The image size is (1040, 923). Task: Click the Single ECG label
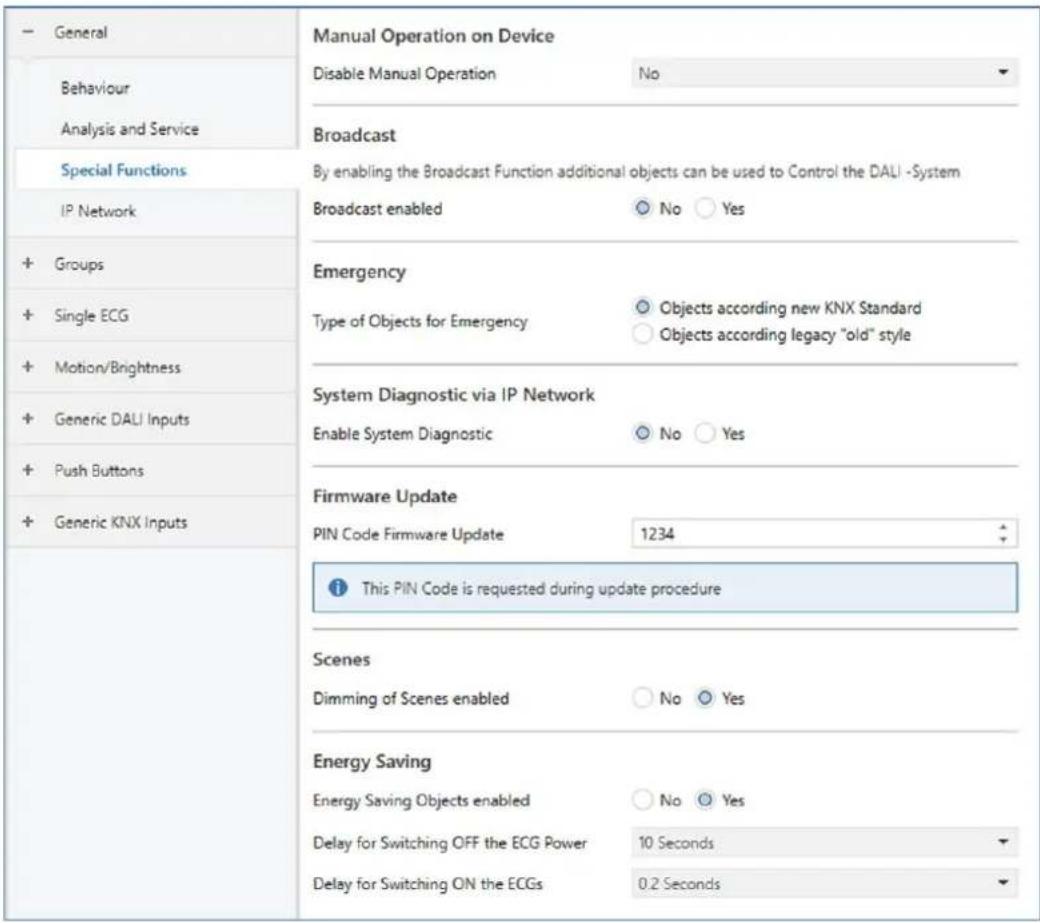[92, 316]
